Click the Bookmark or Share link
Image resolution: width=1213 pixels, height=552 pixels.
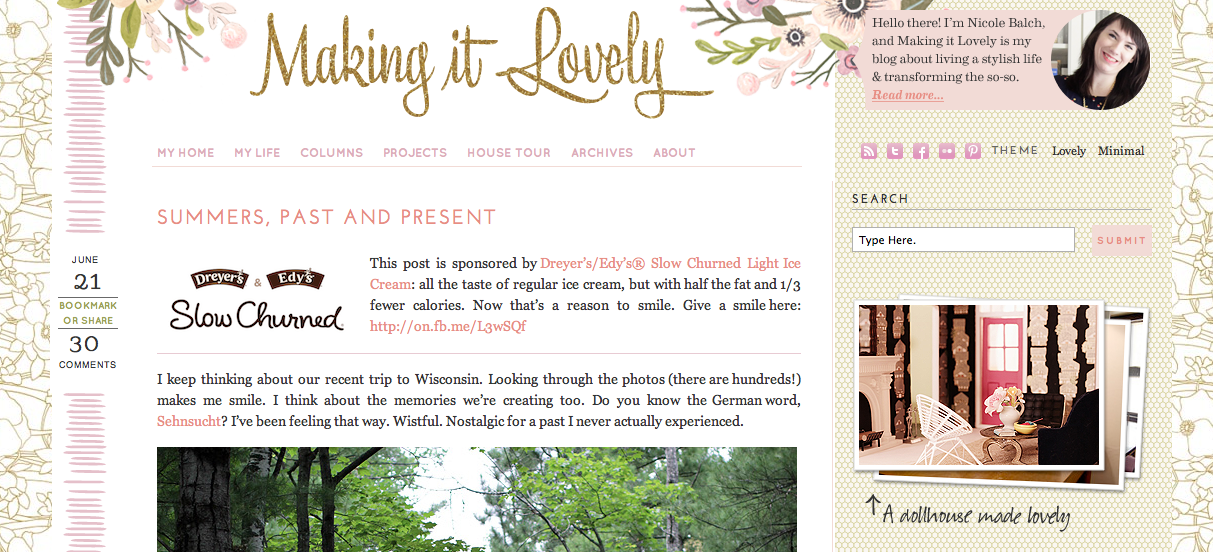click(88, 313)
